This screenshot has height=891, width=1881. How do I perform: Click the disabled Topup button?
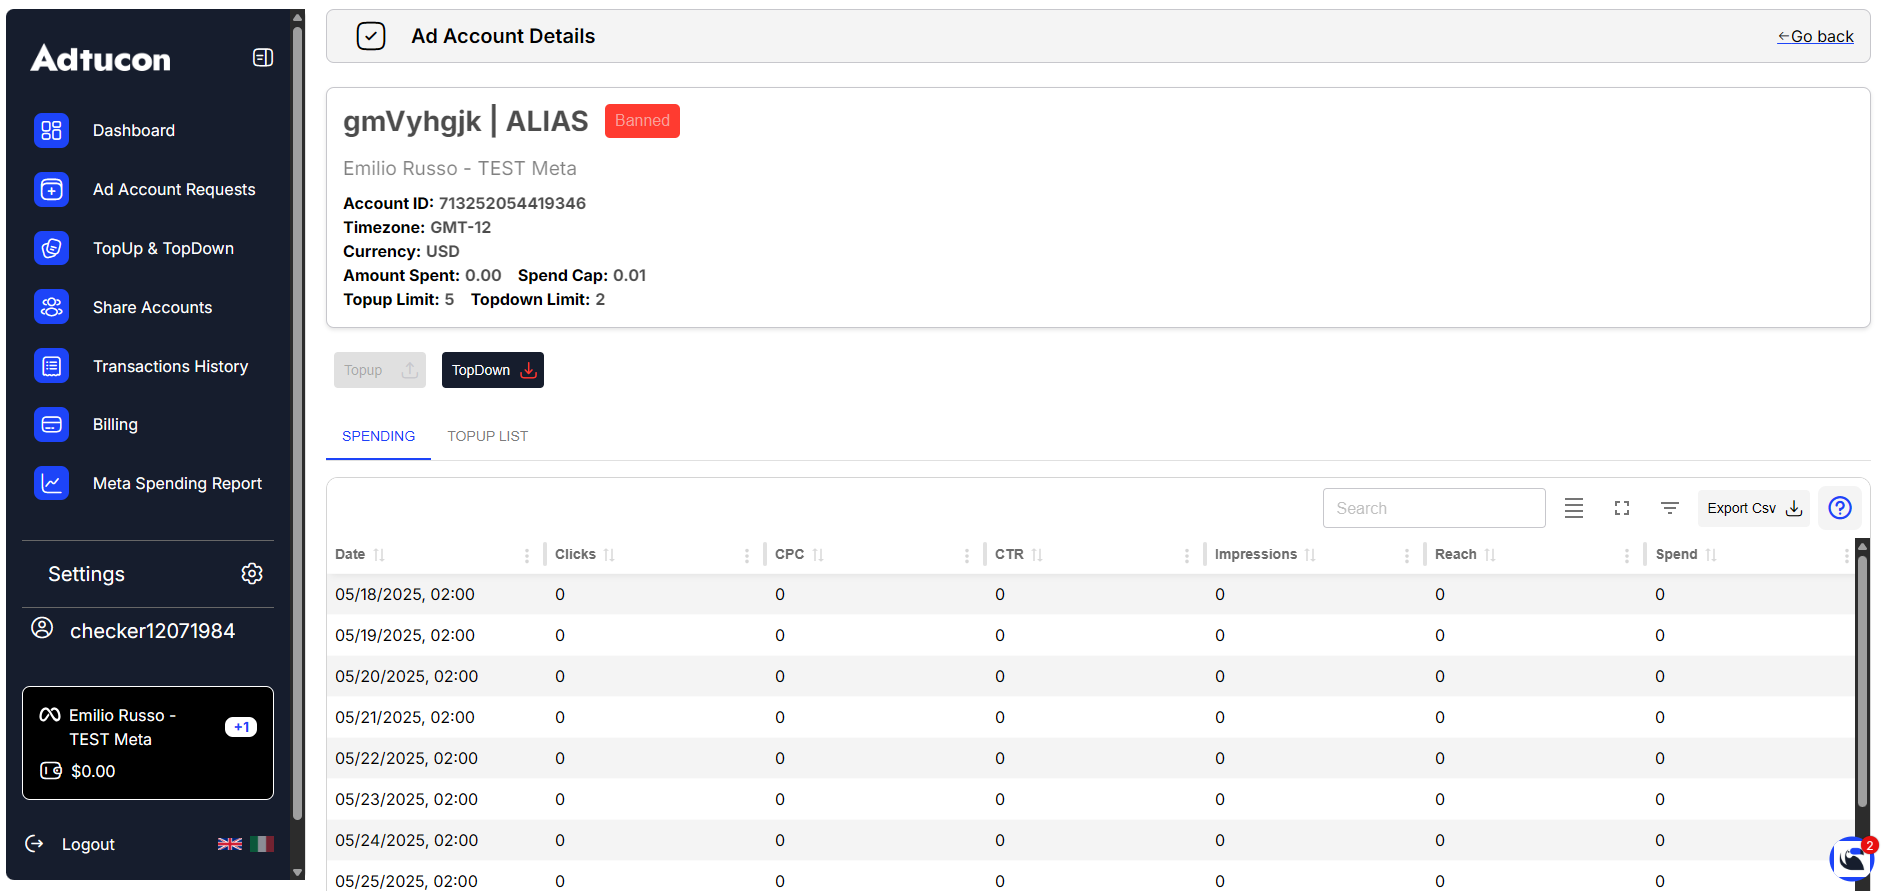[x=380, y=370]
